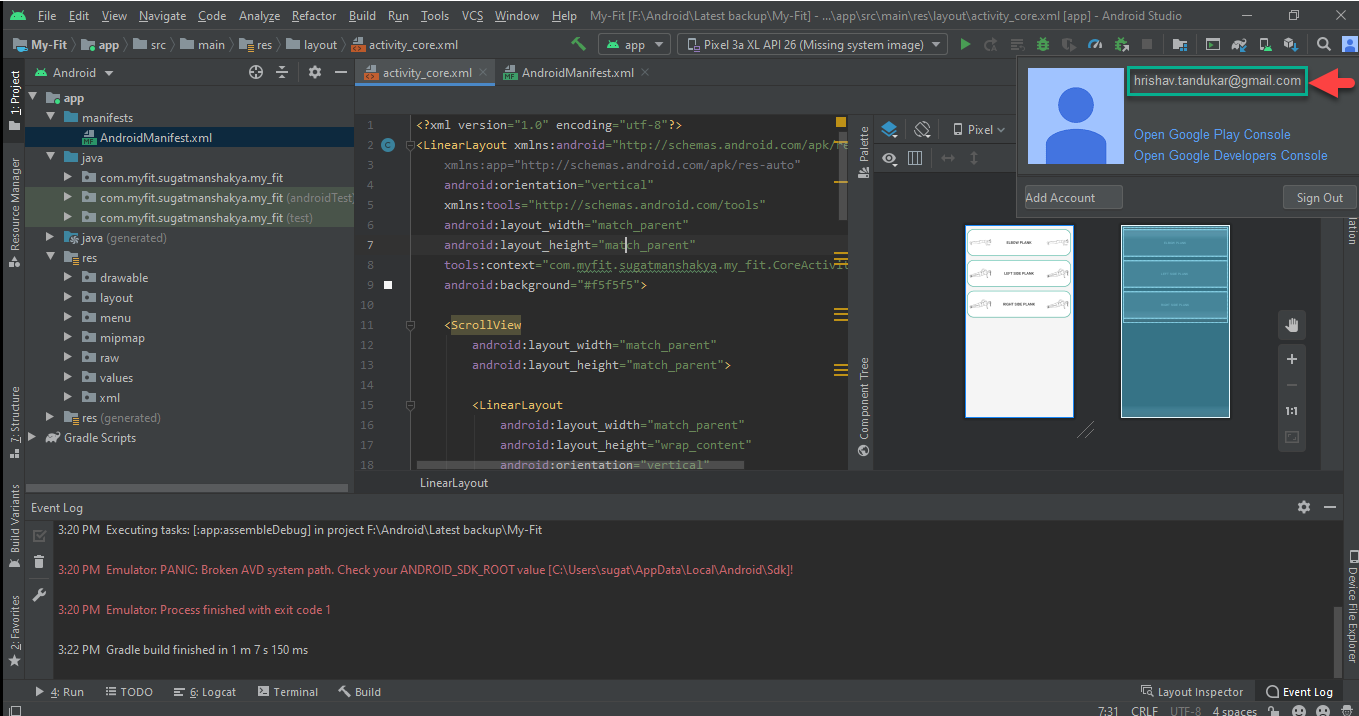The height and width of the screenshot is (716, 1359).
Task: Select the pan hand tool in the design view
Action: click(x=1291, y=324)
